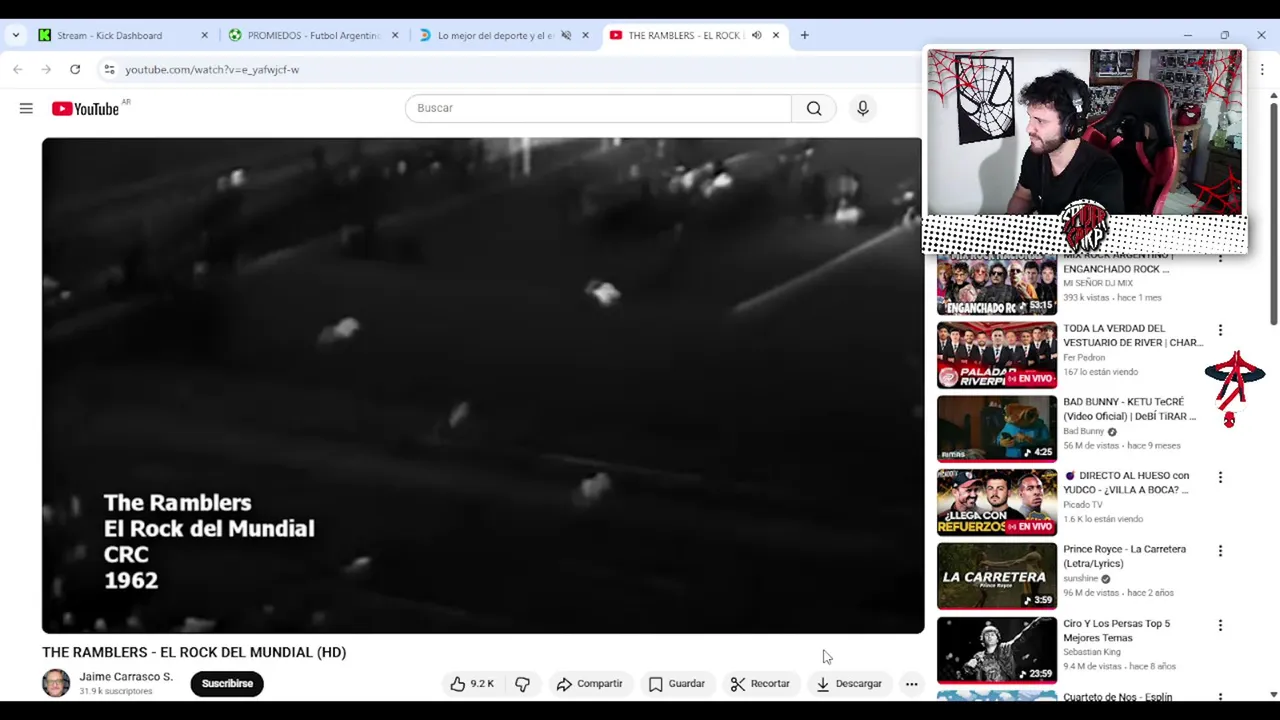Open options menu for DIRECTO AL HUESO video

coord(1220,477)
